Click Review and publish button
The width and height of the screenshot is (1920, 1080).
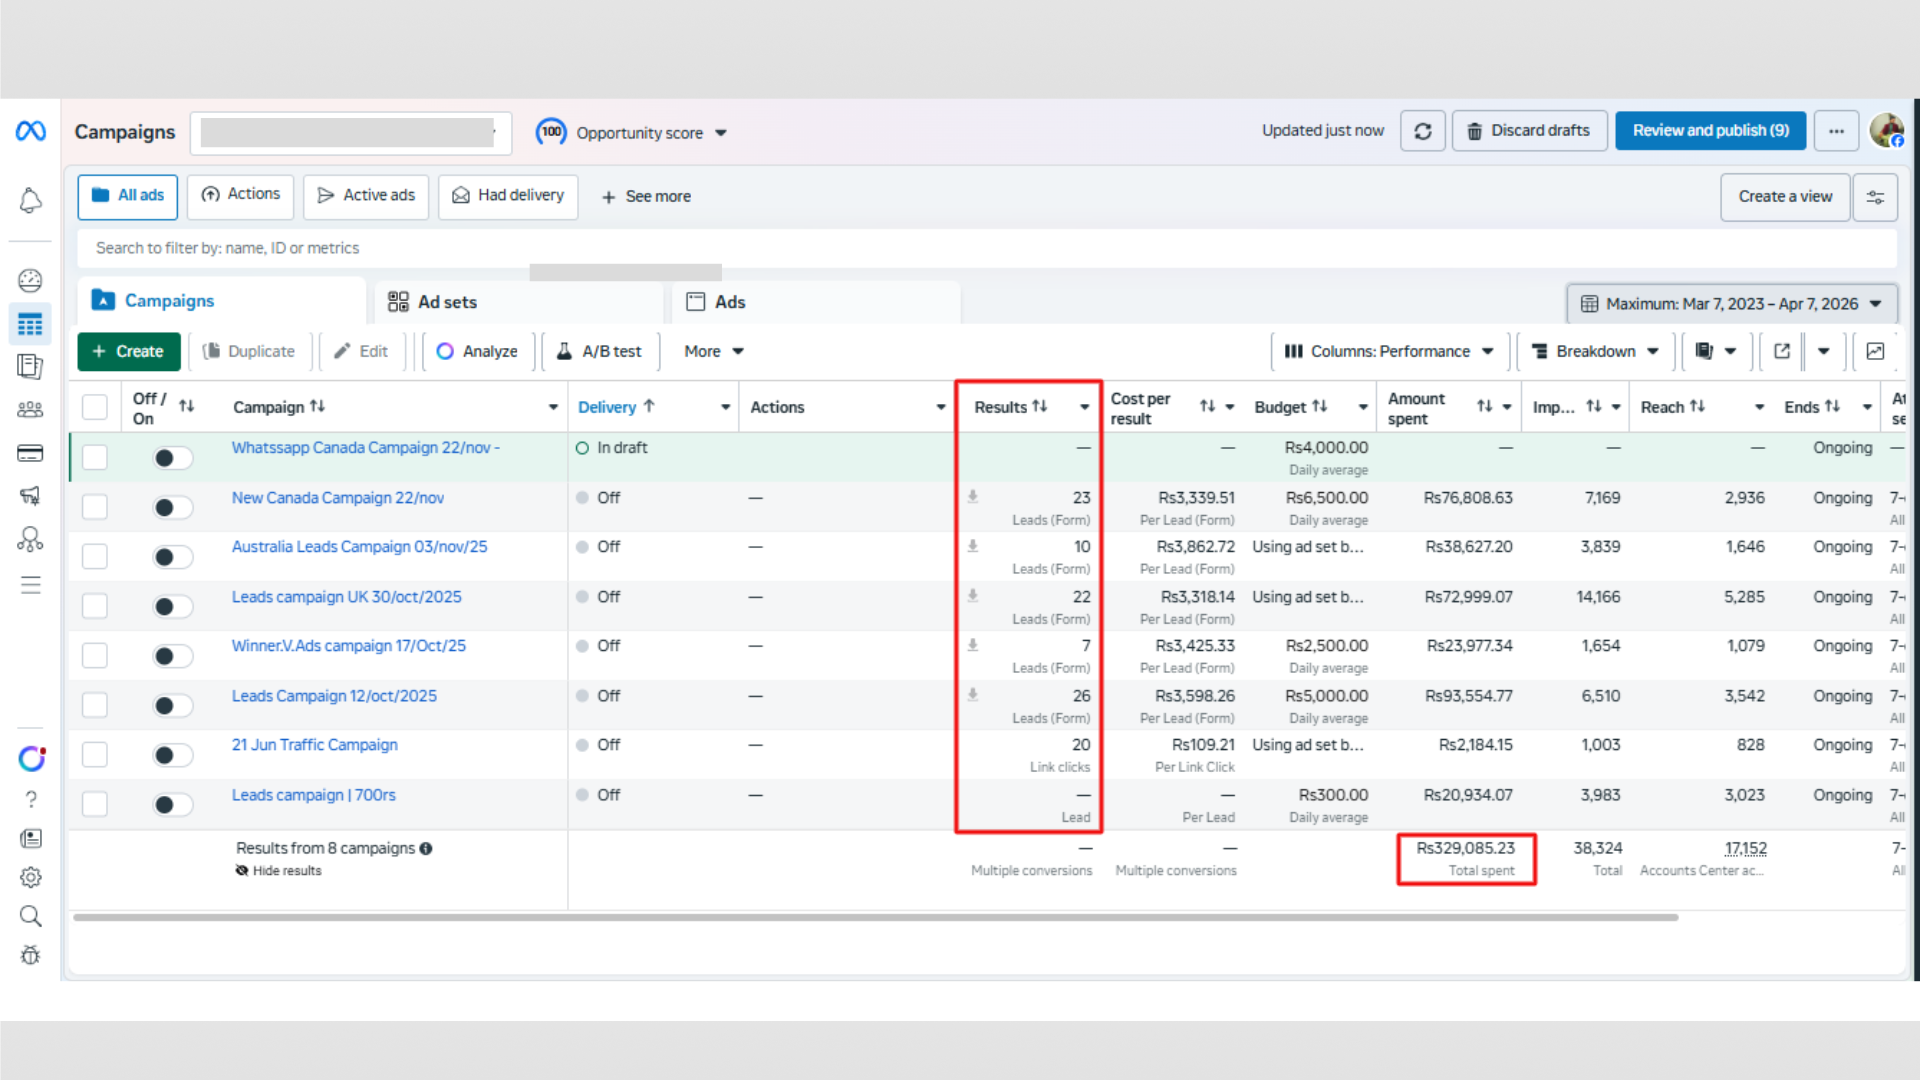click(1710, 131)
